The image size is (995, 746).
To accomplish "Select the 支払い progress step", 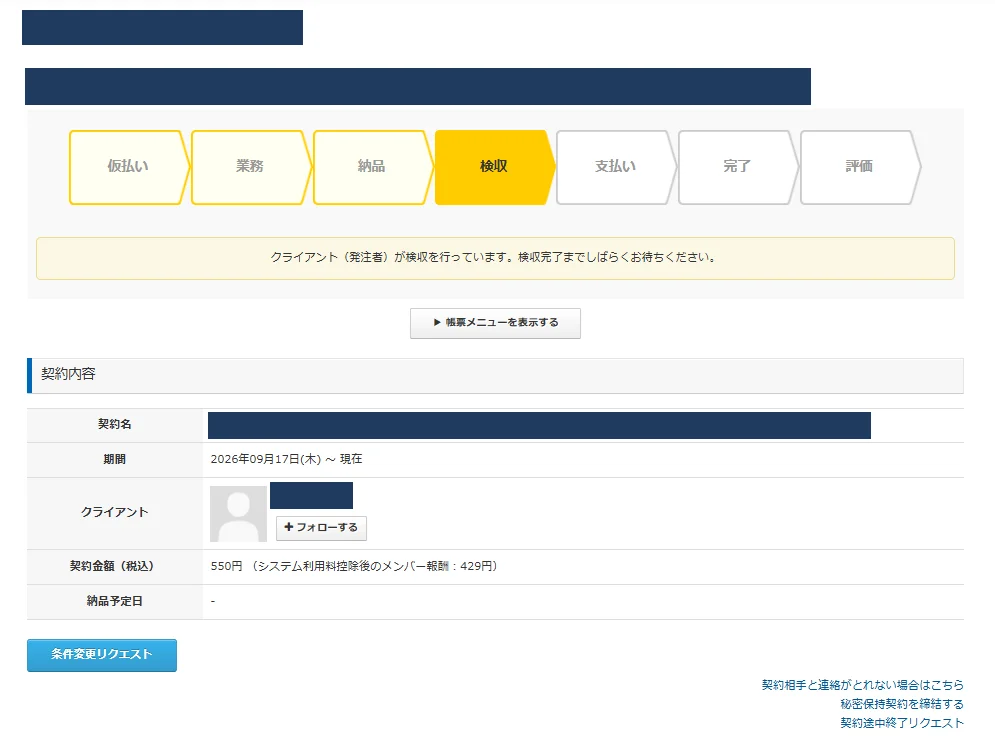I will [616, 167].
